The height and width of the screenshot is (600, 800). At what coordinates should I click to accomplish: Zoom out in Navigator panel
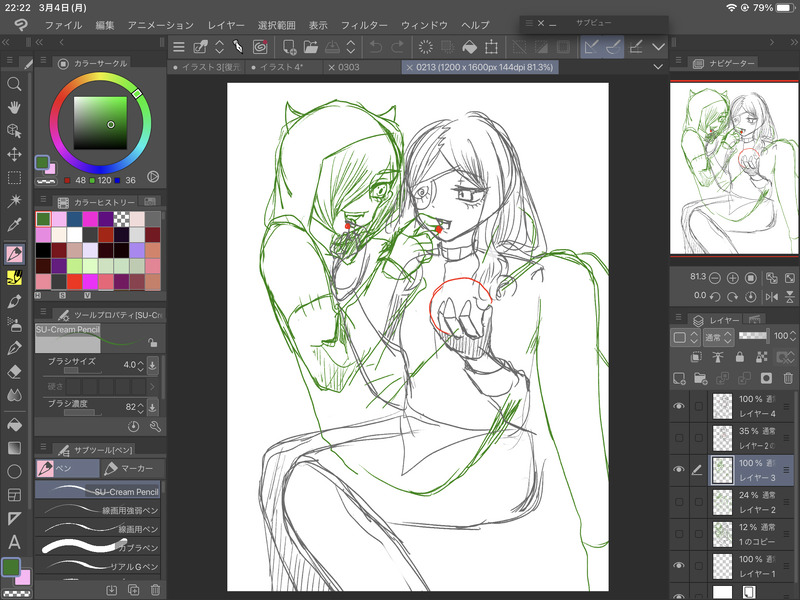coord(715,278)
